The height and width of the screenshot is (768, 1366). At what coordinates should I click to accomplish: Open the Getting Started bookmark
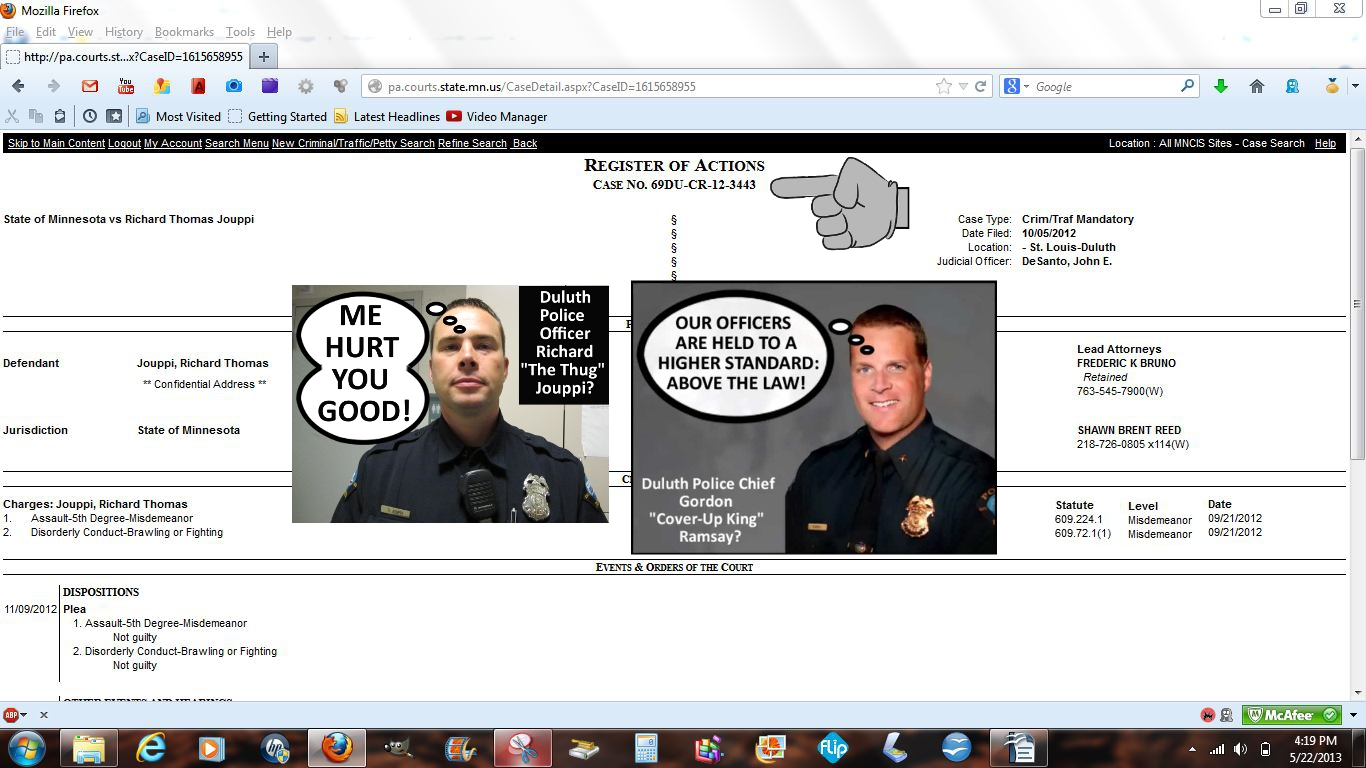(x=278, y=116)
